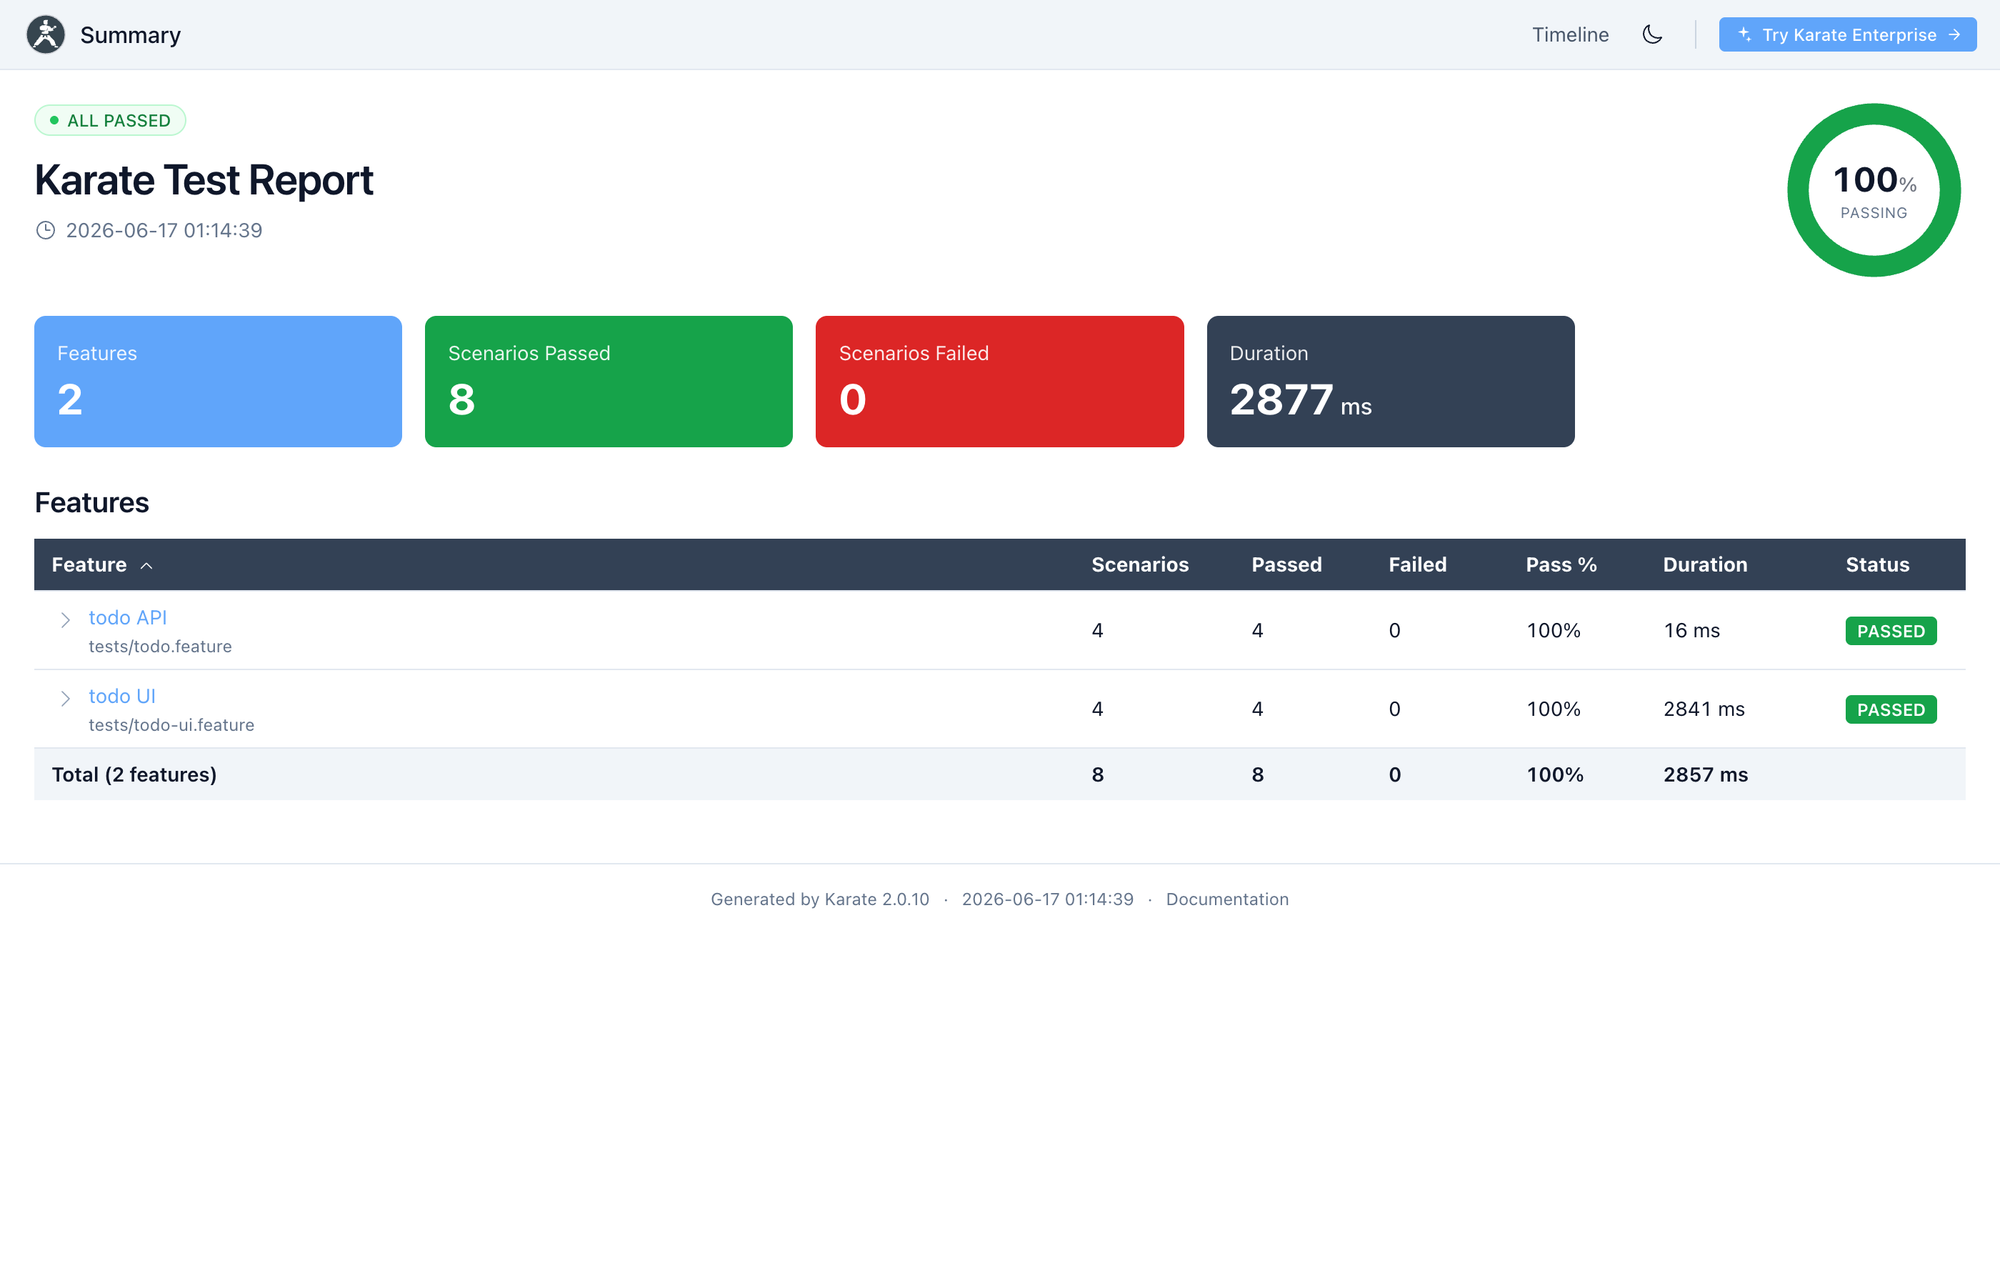Viewport: 2000px width, 1286px height.
Task: Sort the table by Passed column
Action: (1287, 565)
